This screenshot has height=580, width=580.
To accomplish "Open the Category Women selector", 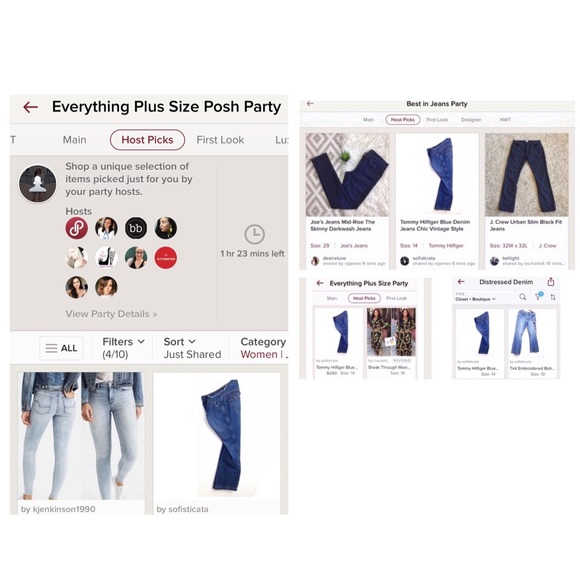I will [x=263, y=348].
